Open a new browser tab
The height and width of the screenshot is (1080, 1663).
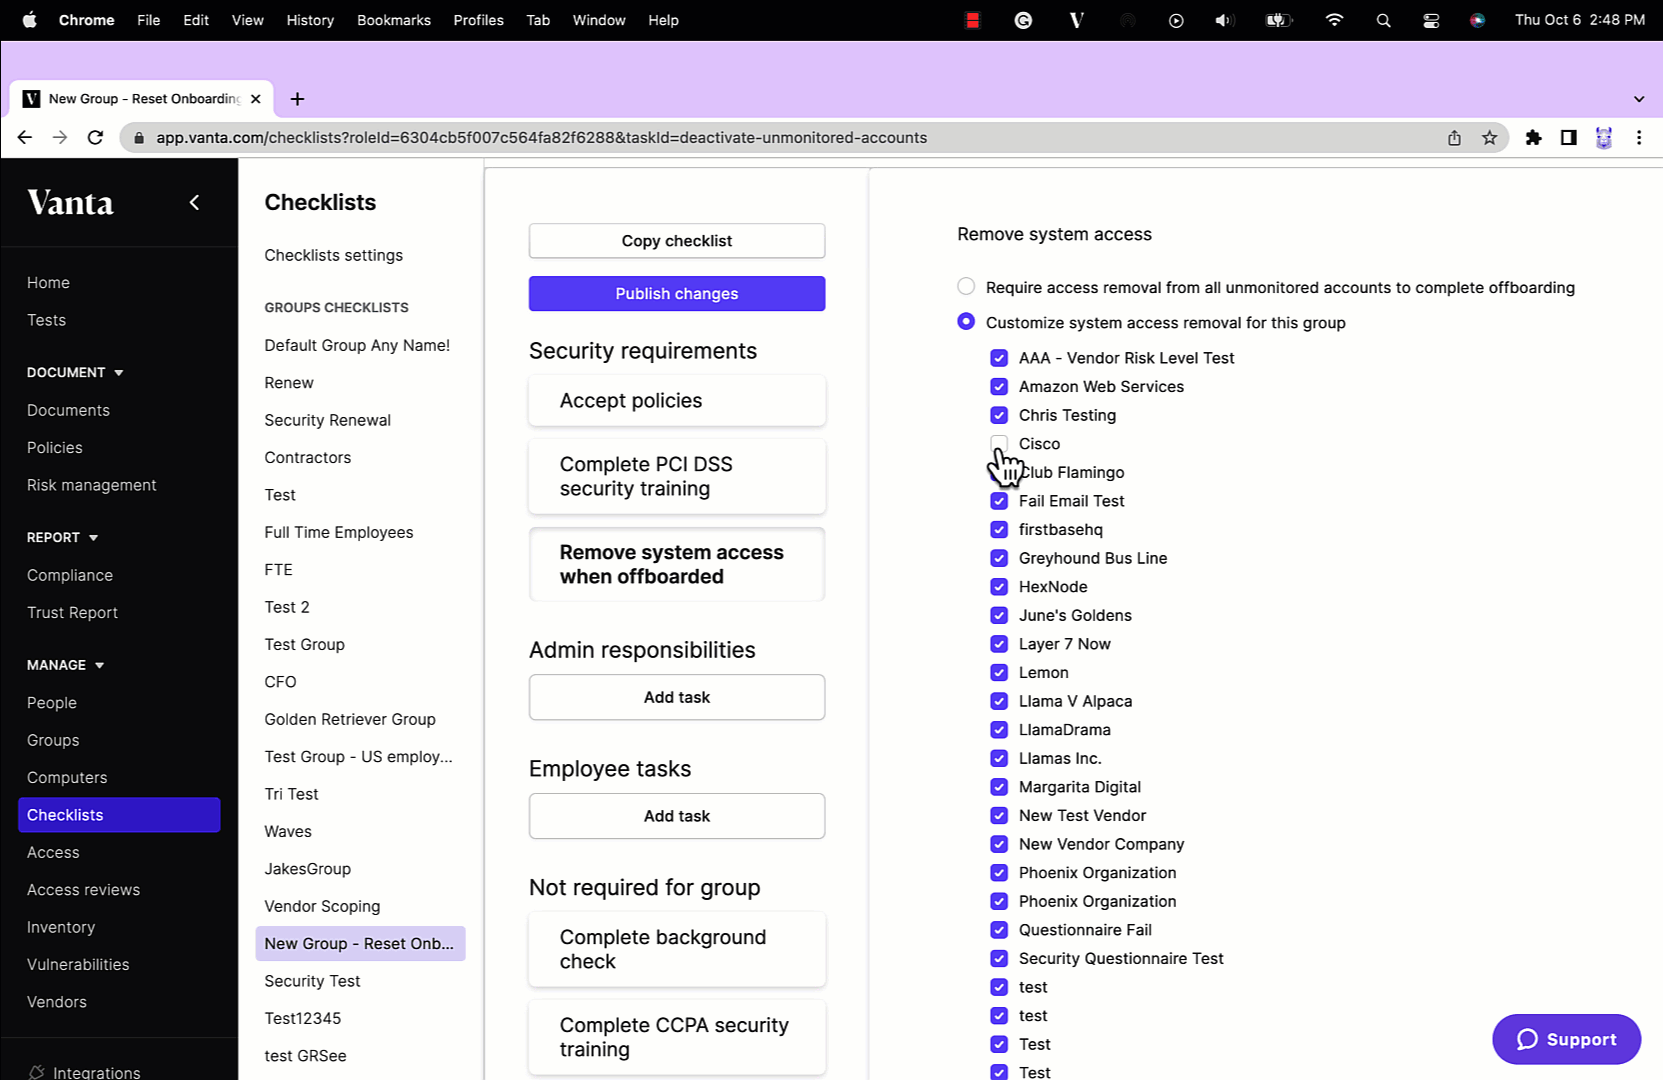297,99
